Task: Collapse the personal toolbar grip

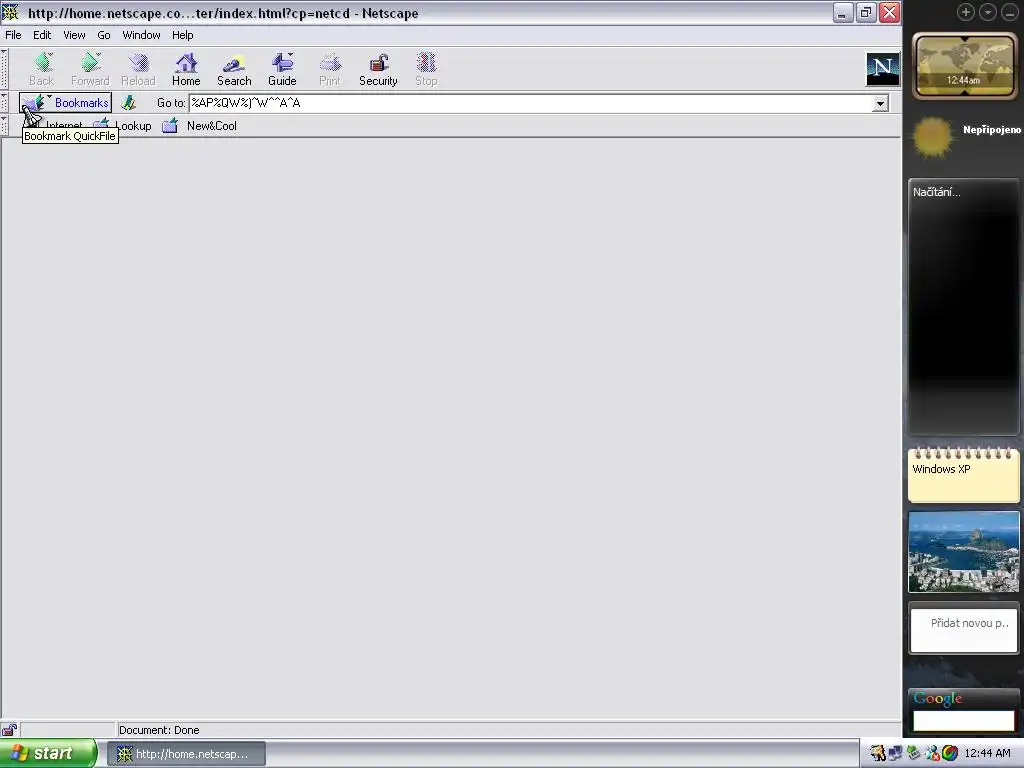Action: 4,125
